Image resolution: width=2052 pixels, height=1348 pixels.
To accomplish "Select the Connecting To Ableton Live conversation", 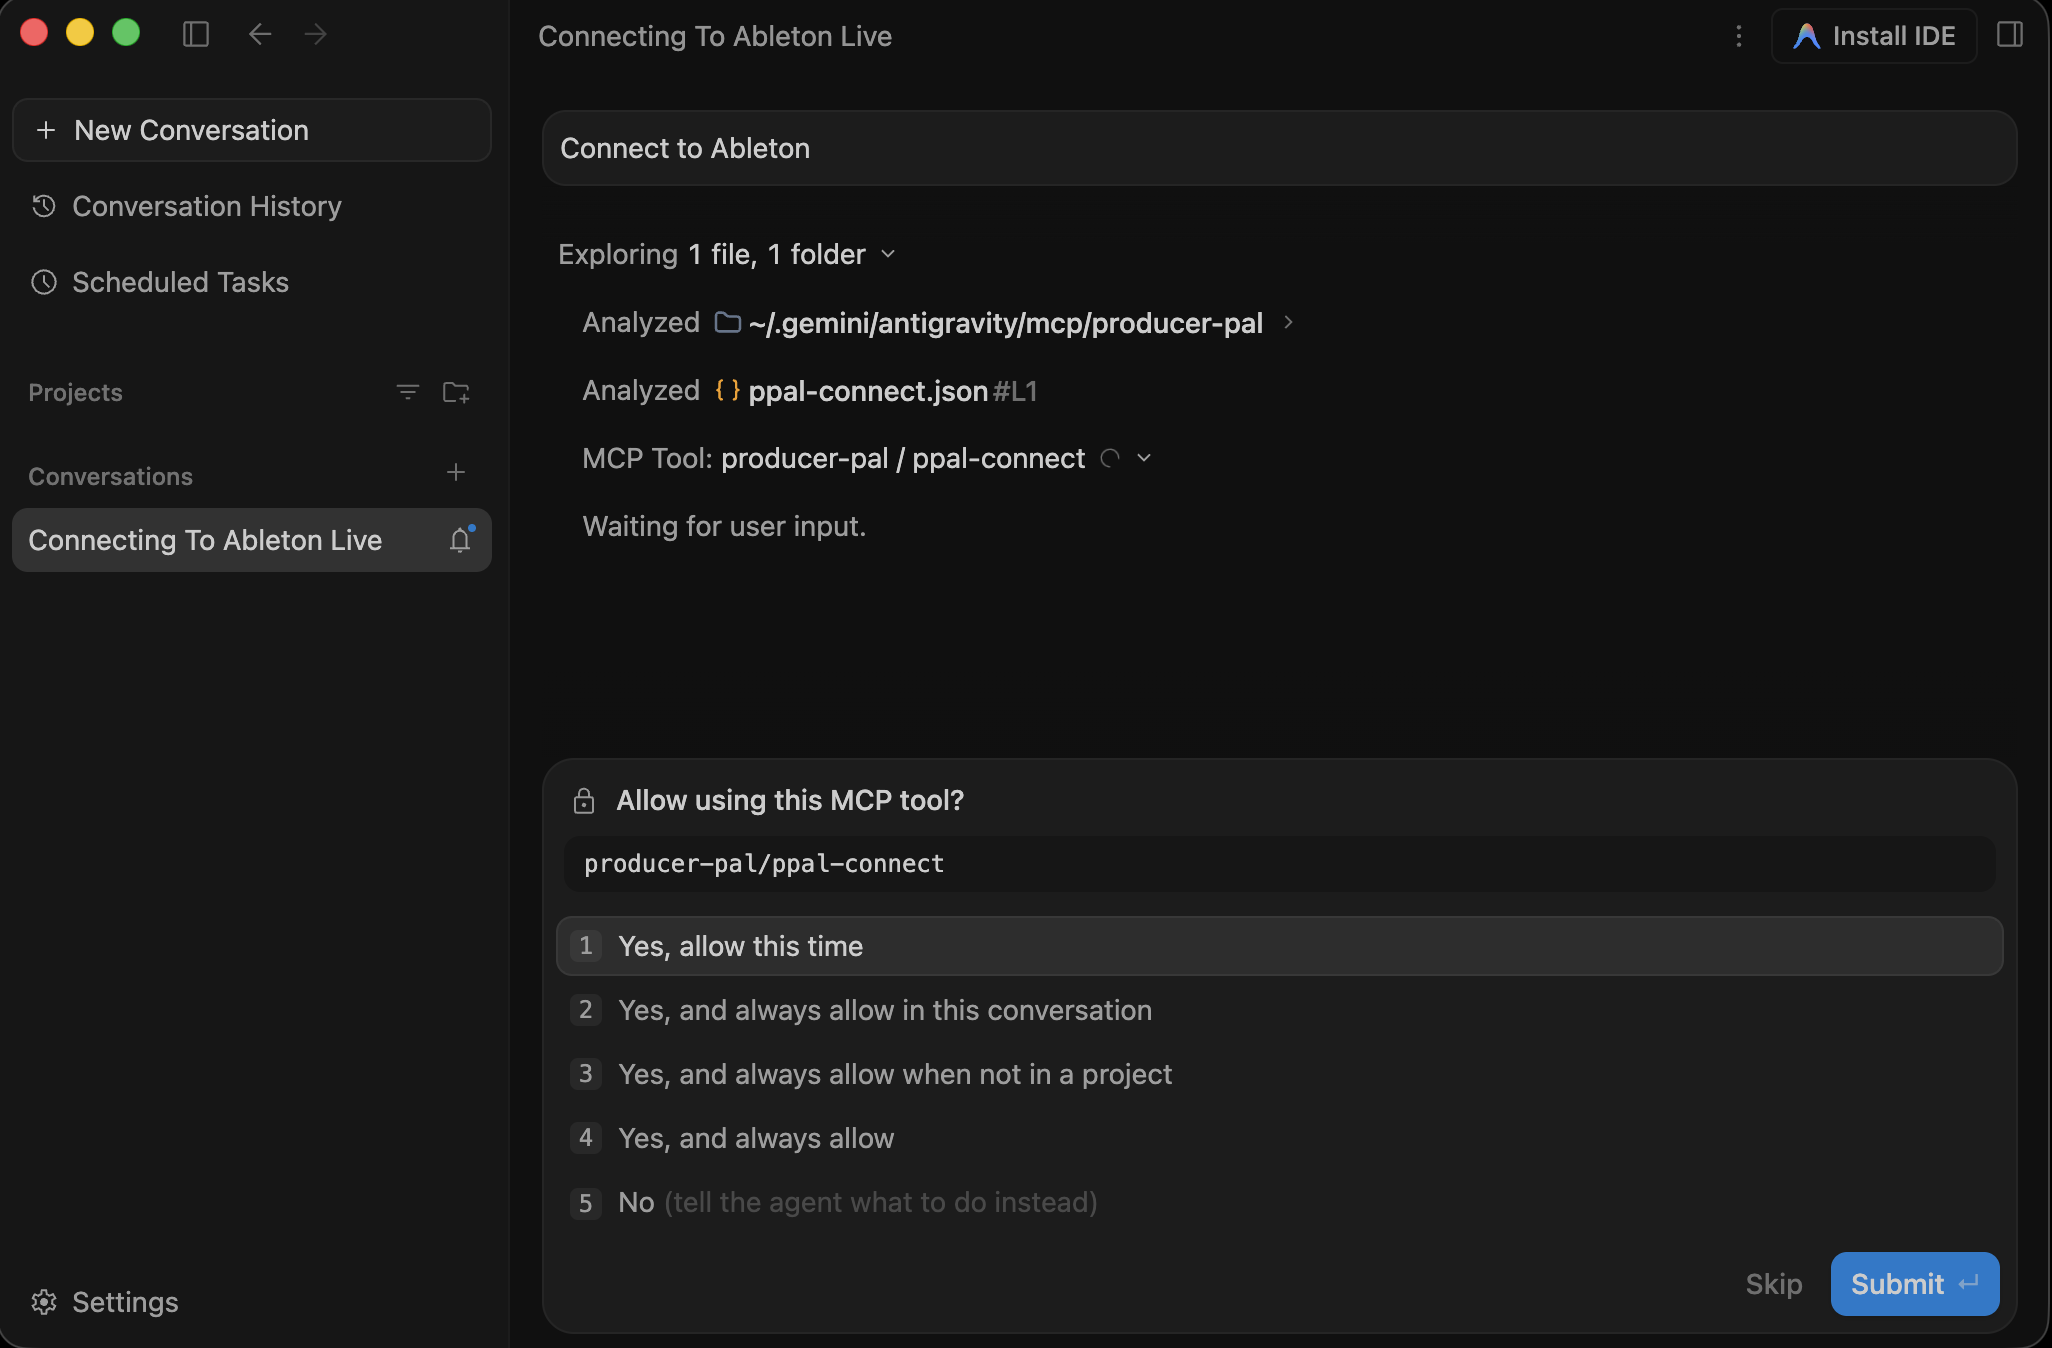I will tap(252, 540).
